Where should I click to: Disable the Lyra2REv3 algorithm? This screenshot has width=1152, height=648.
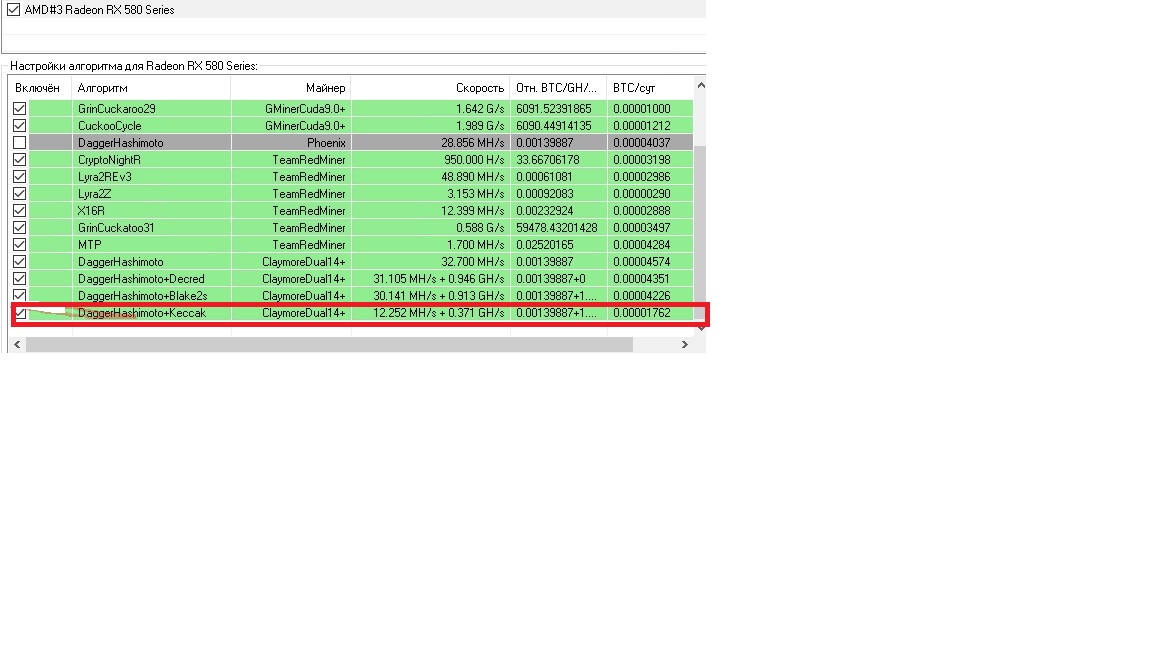[x=18, y=176]
